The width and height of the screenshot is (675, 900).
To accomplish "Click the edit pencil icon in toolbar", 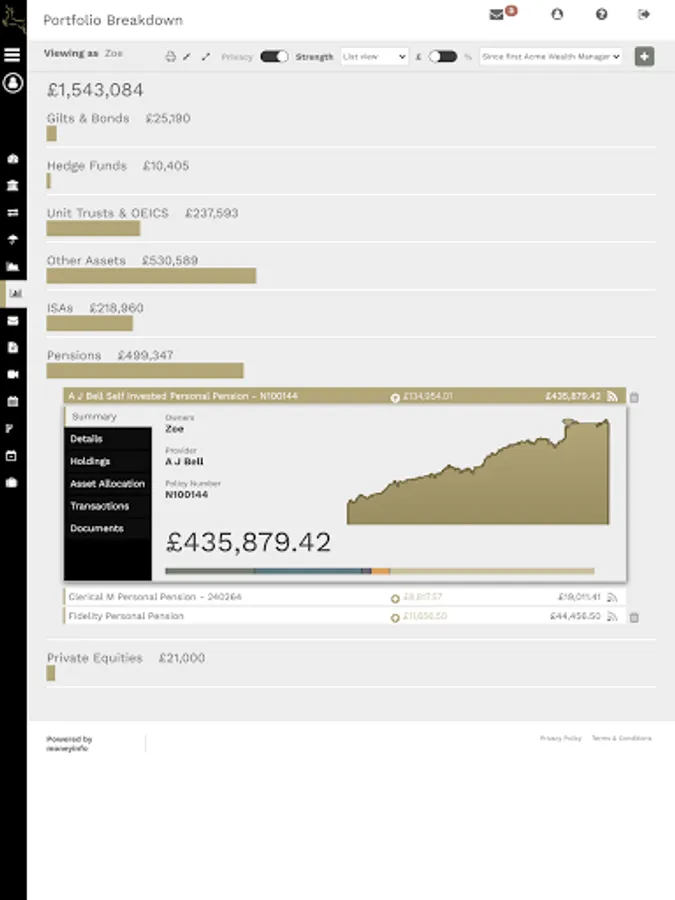I will pos(187,56).
